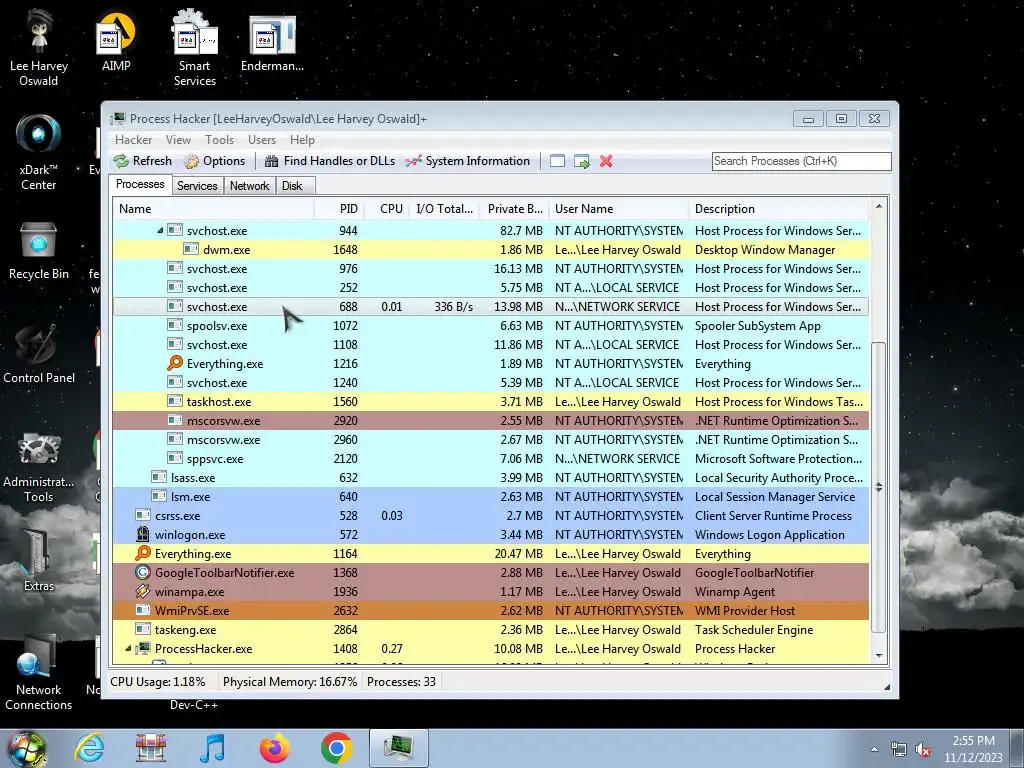Image resolution: width=1024 pixels, height=768 pixels.
Task: Click Everything.exe icon with PID 1164
Action: pos(143,553)
